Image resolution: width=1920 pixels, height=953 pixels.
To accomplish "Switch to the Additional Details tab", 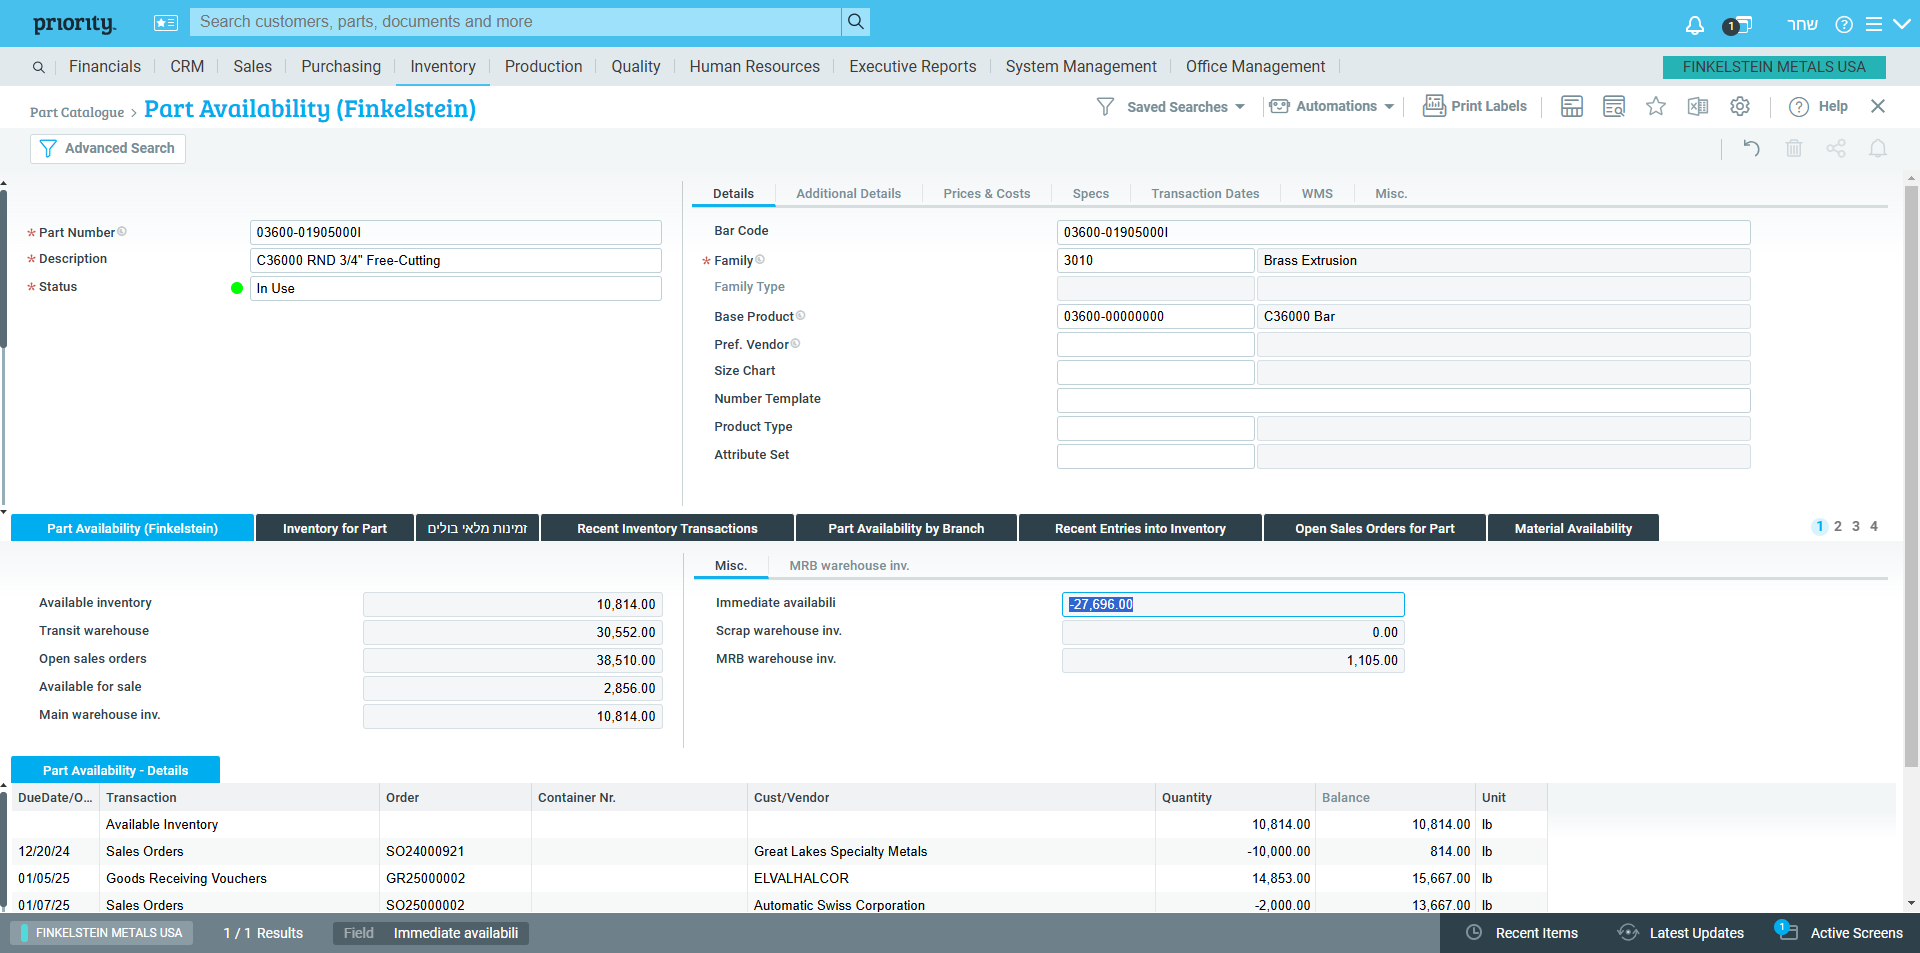I will pos(848,193).
